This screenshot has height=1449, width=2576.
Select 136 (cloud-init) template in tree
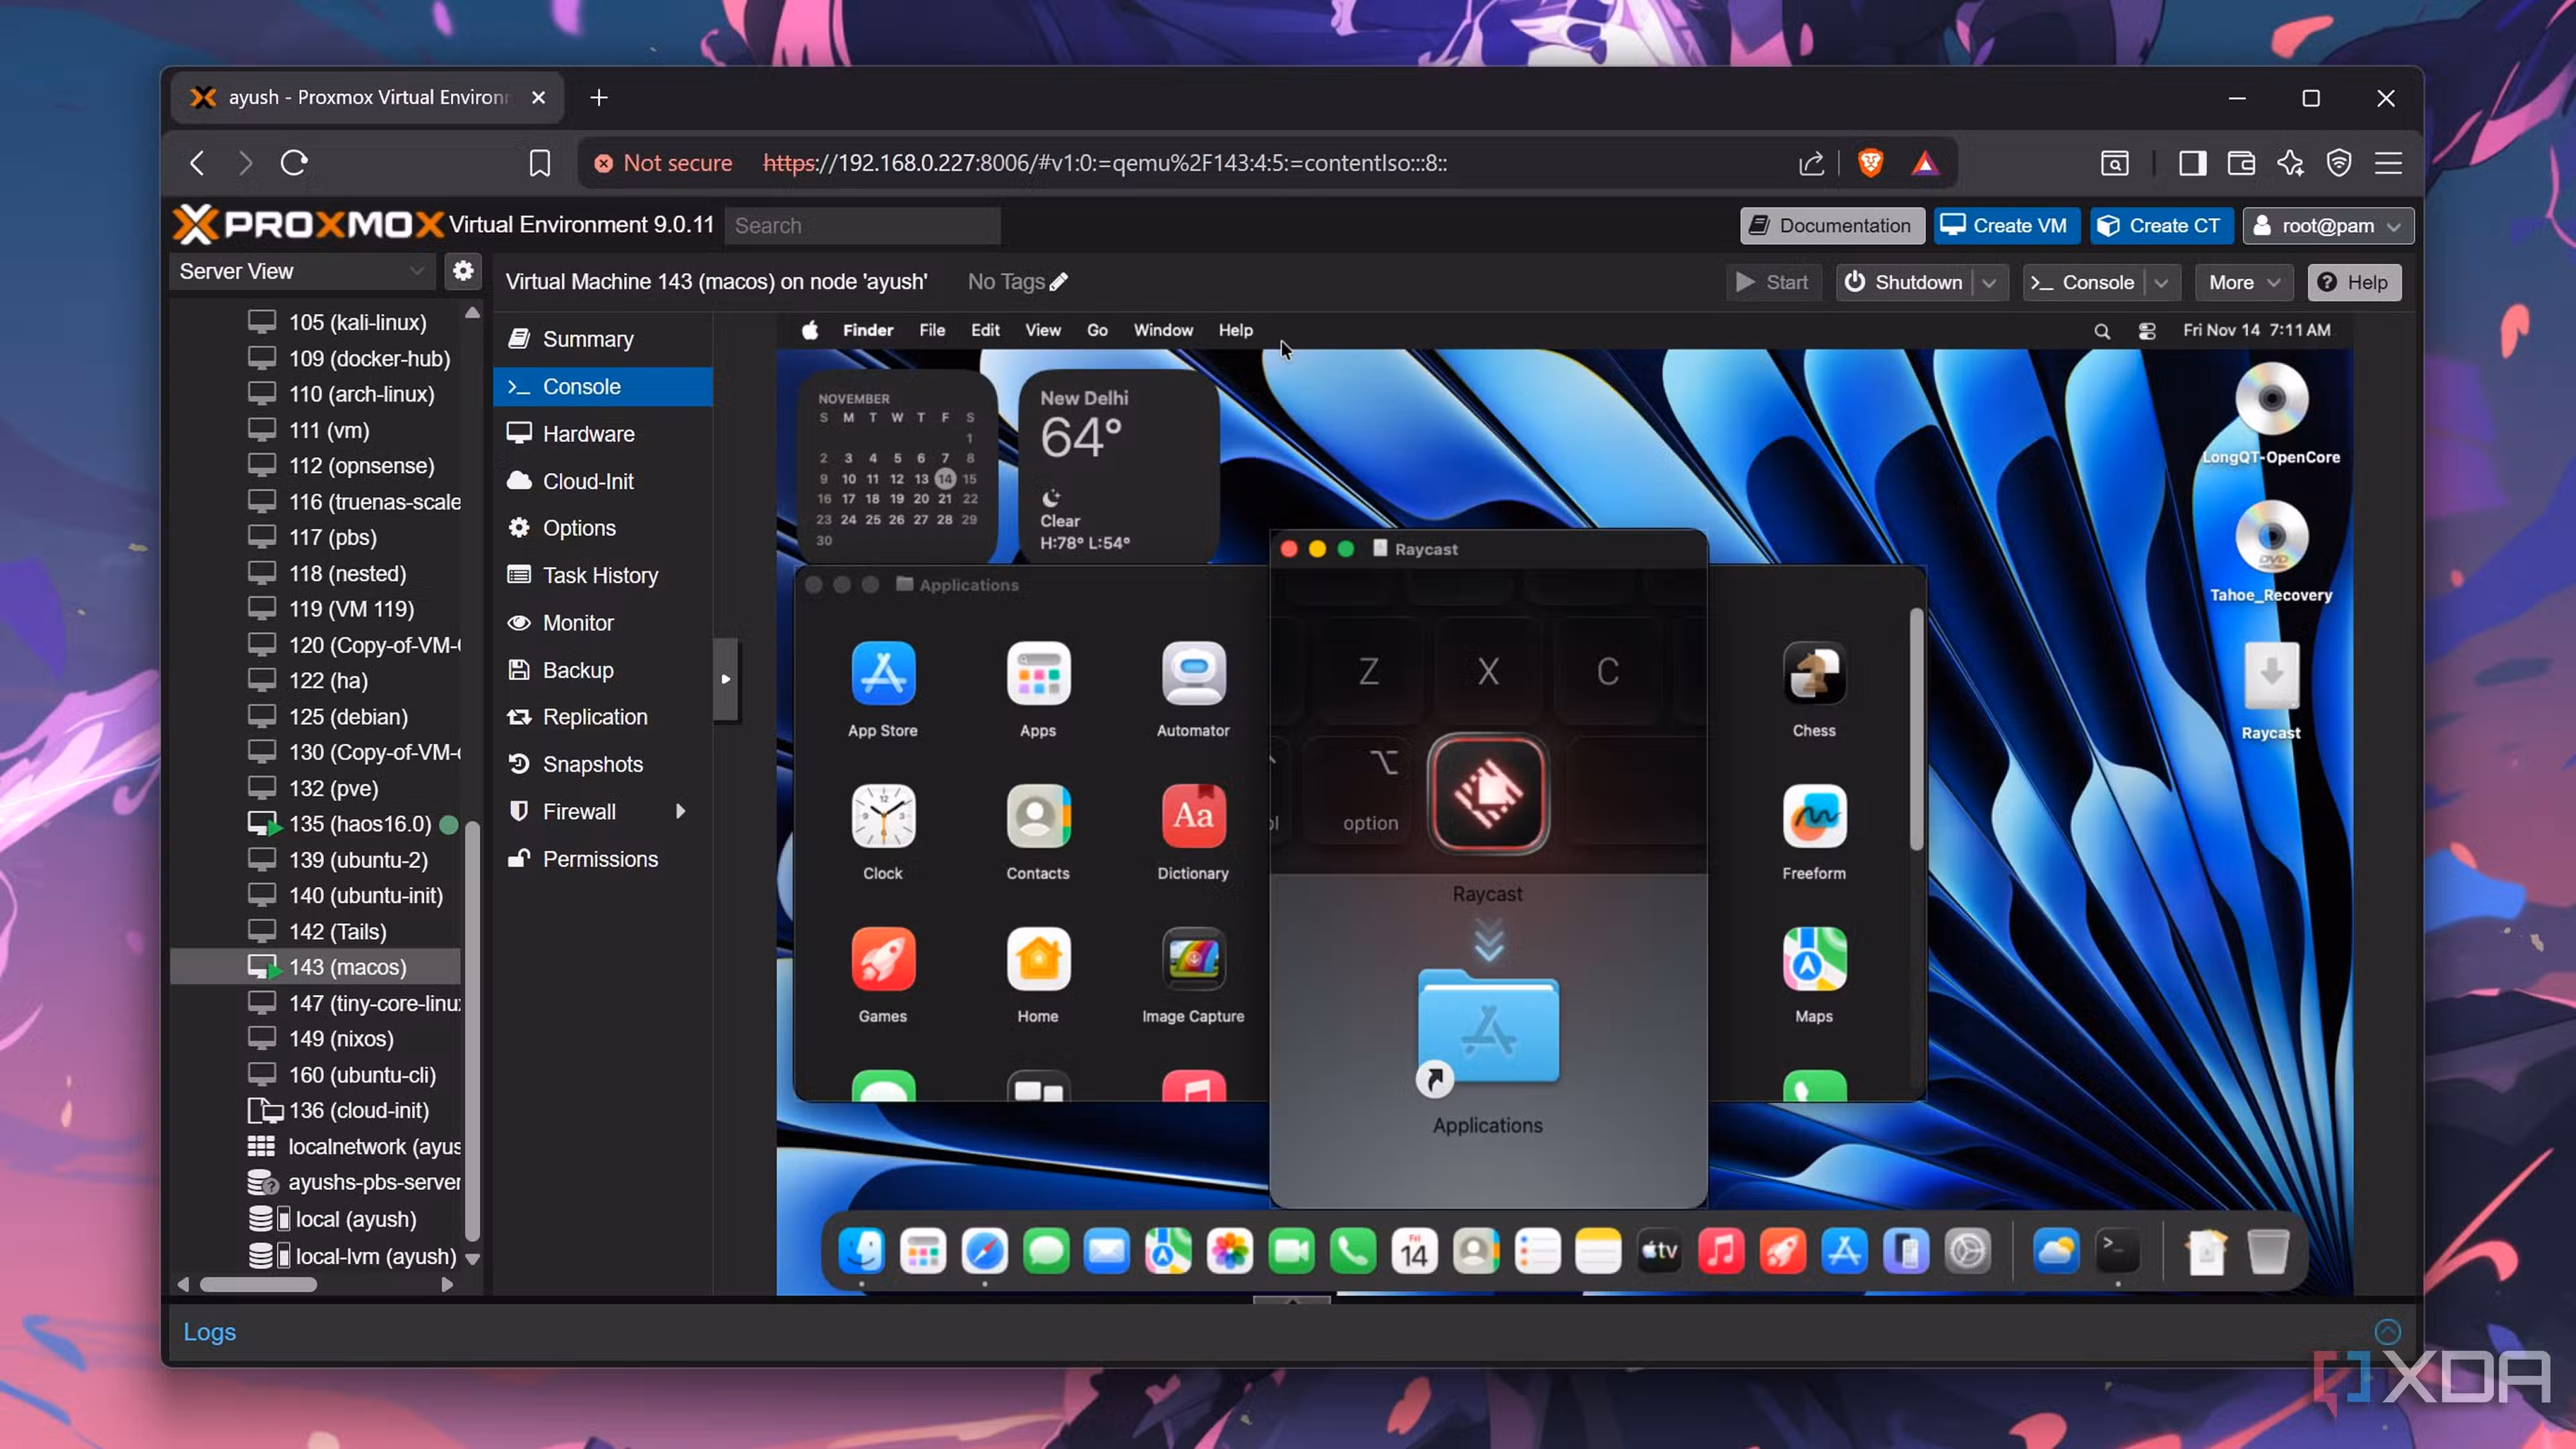click(316, 1111)
